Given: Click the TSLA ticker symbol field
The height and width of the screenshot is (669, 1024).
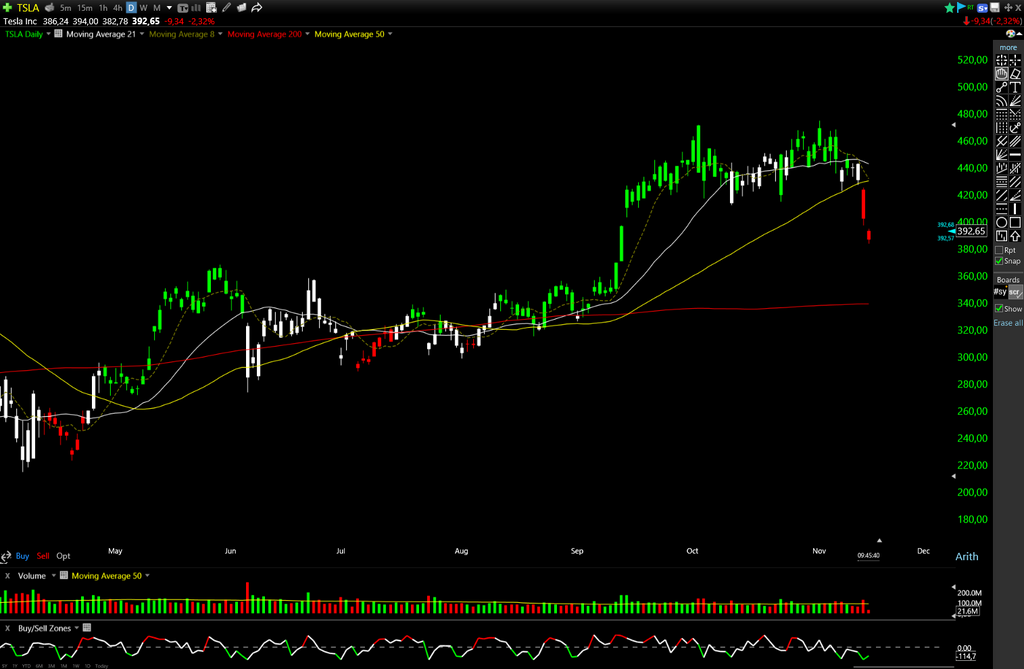Looking at the screenshot, I should pyautogui.click(x=28, y=8).
